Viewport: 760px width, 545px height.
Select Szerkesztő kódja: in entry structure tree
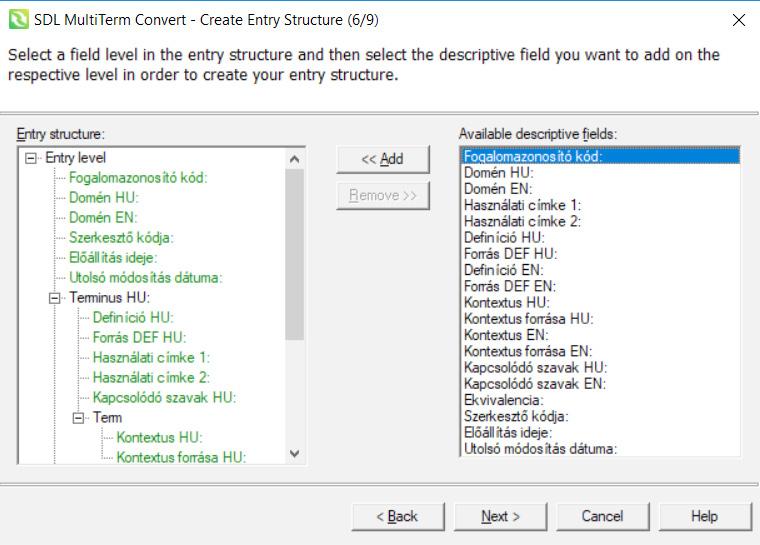tap(121, 238)
